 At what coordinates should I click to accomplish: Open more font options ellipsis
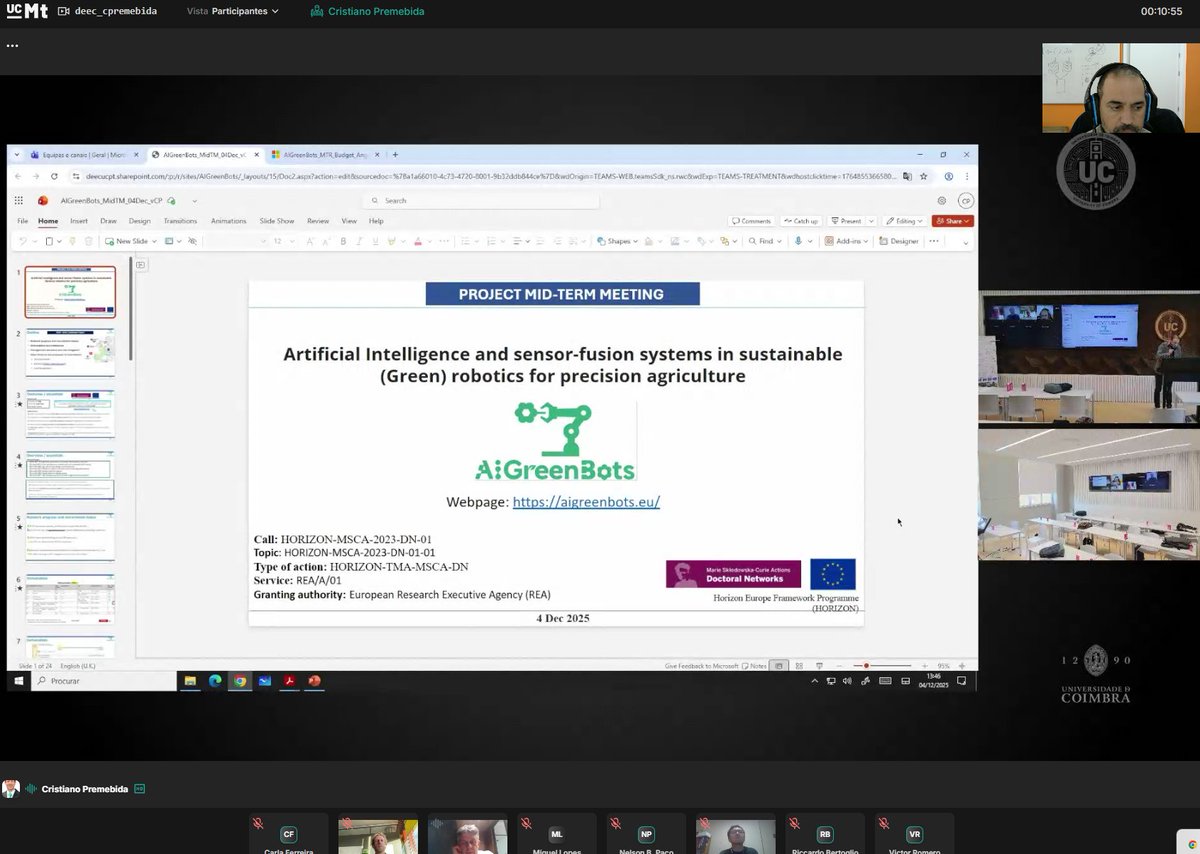click(444, 241)
